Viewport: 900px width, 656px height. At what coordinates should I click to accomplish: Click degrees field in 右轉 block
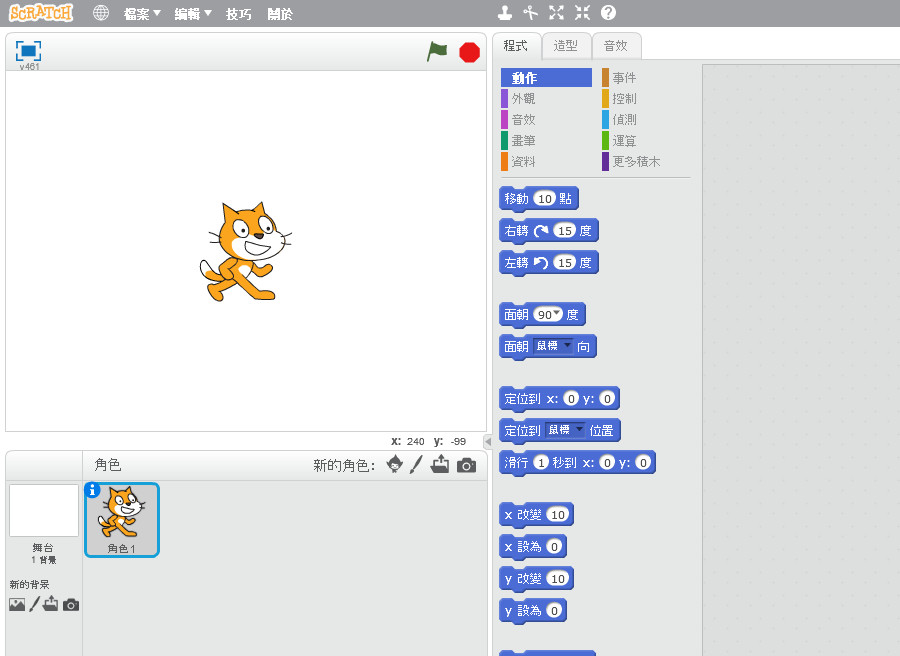[565, 231]
